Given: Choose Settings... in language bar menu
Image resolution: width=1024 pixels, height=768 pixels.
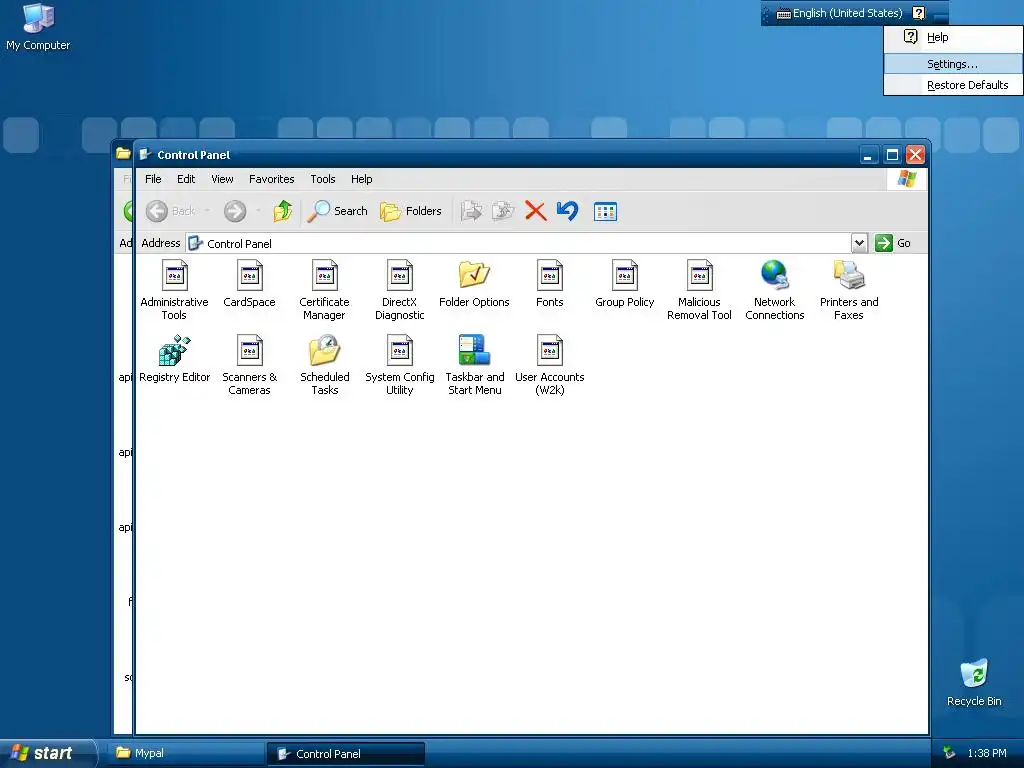Looking at the screenshot, I should click(953, 64).
